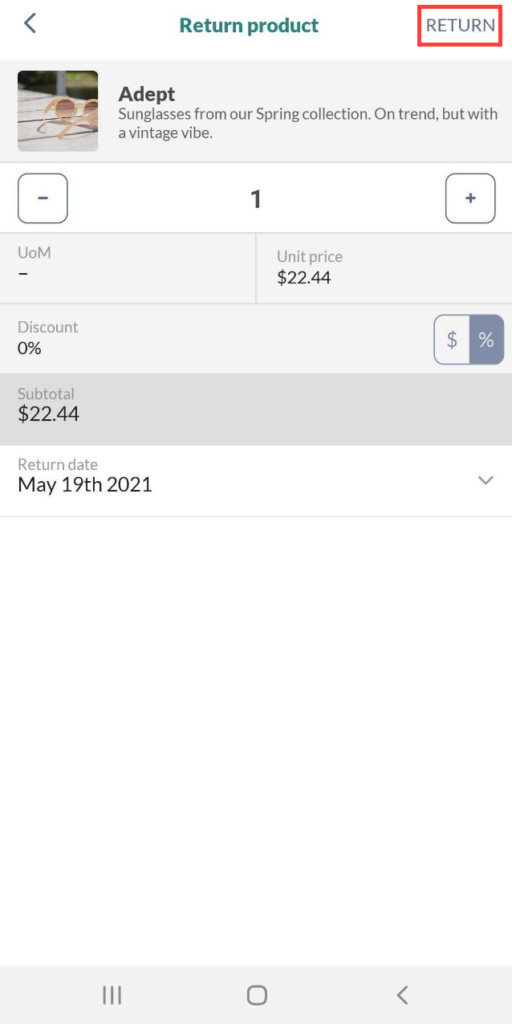
Task: Open Android recent apps icon
Action: coord(112,995)
